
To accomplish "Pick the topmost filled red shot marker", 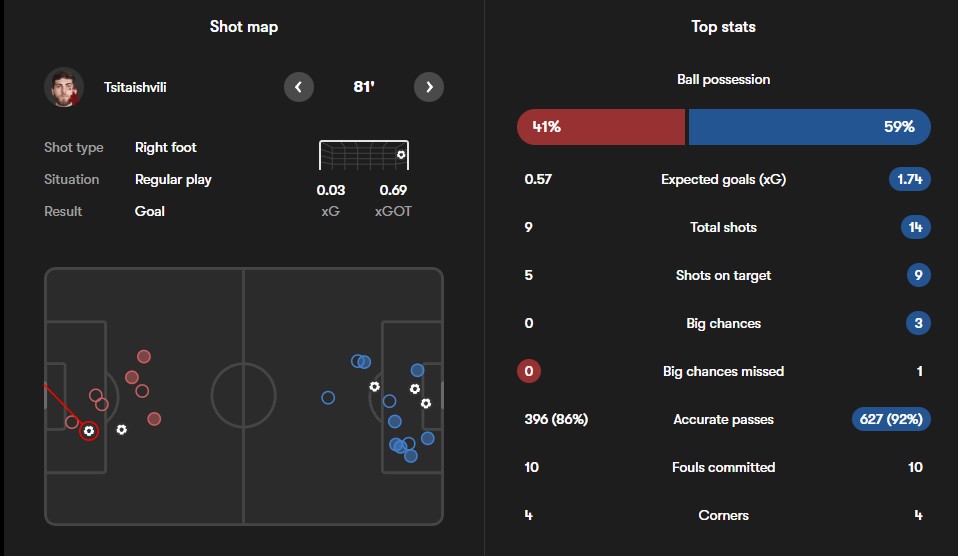I will point(144,356).
